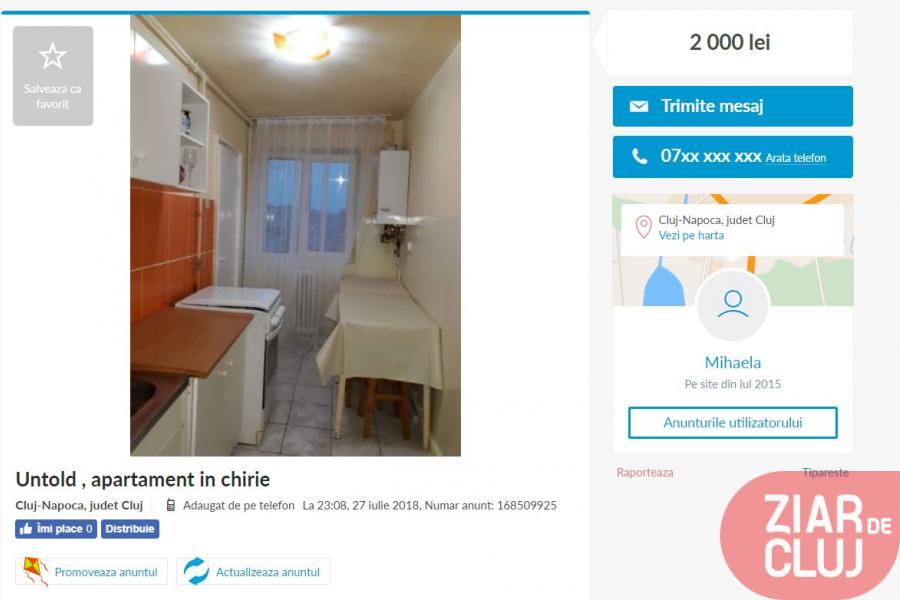Reveal number via Arata telefon

(796, 158)
